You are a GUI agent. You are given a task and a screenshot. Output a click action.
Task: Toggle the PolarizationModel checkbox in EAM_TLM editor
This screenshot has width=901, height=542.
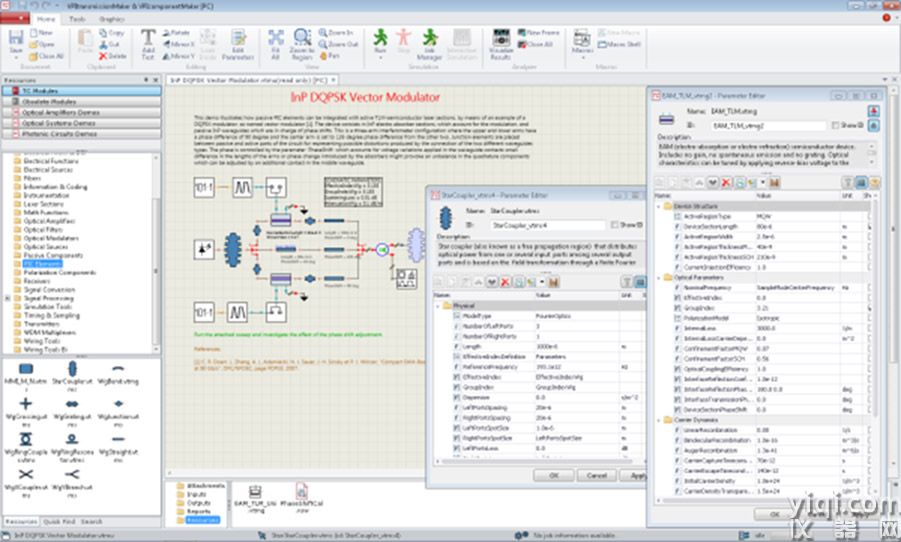677,318
